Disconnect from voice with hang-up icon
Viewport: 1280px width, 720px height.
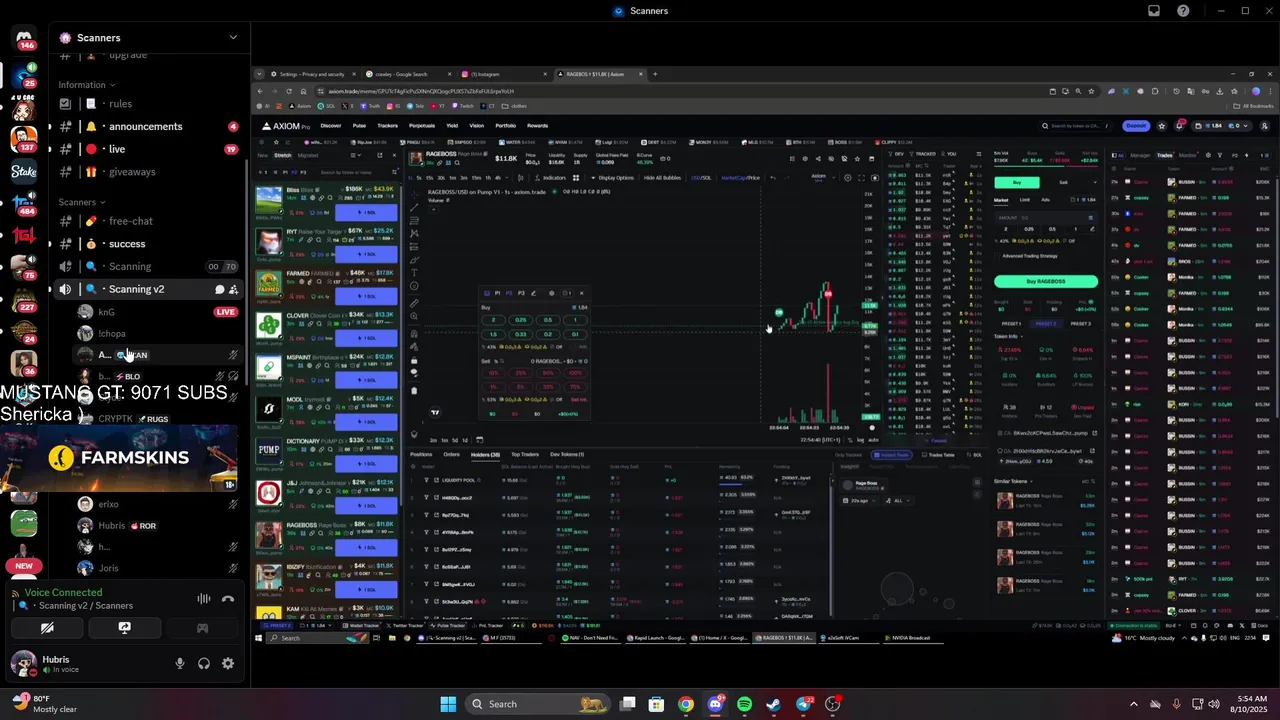(x=228, y=599)
